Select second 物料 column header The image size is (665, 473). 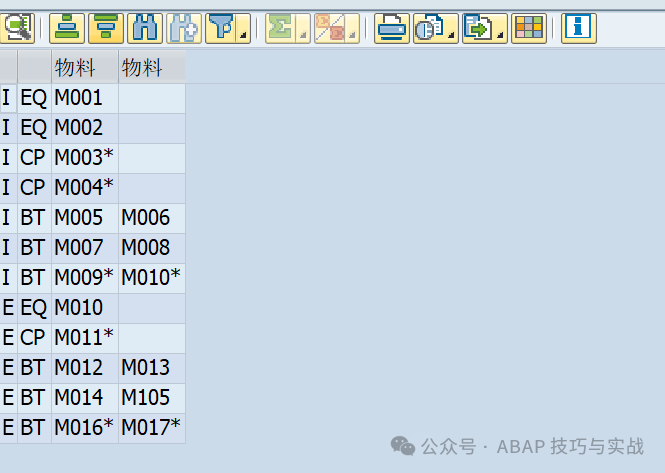152,67
